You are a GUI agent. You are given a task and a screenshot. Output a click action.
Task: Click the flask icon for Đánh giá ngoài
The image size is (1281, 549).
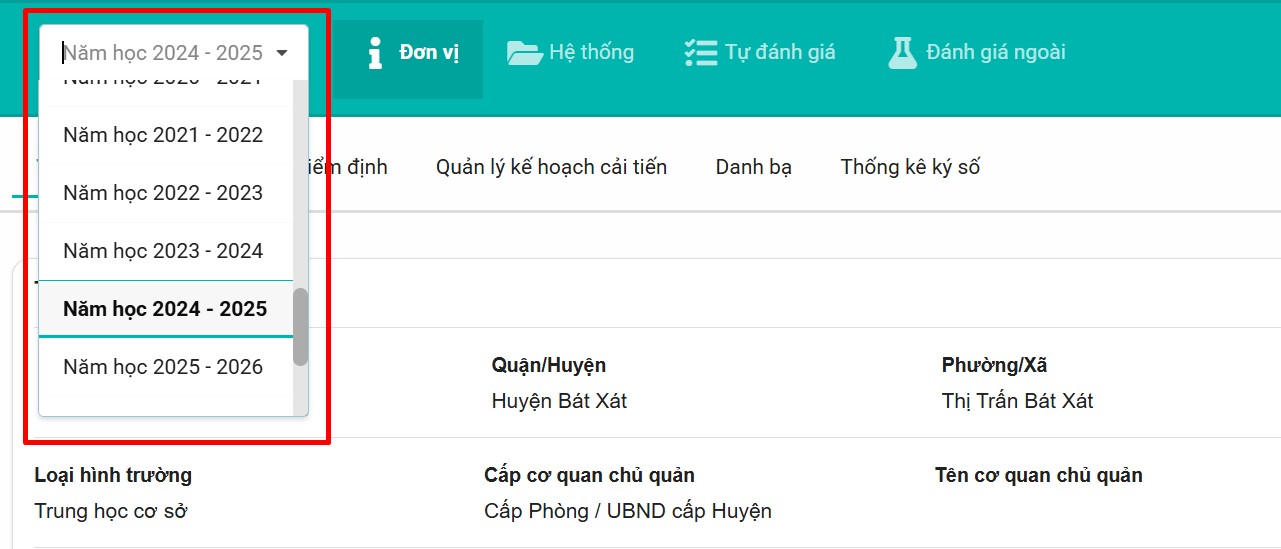tap(902, 53)
